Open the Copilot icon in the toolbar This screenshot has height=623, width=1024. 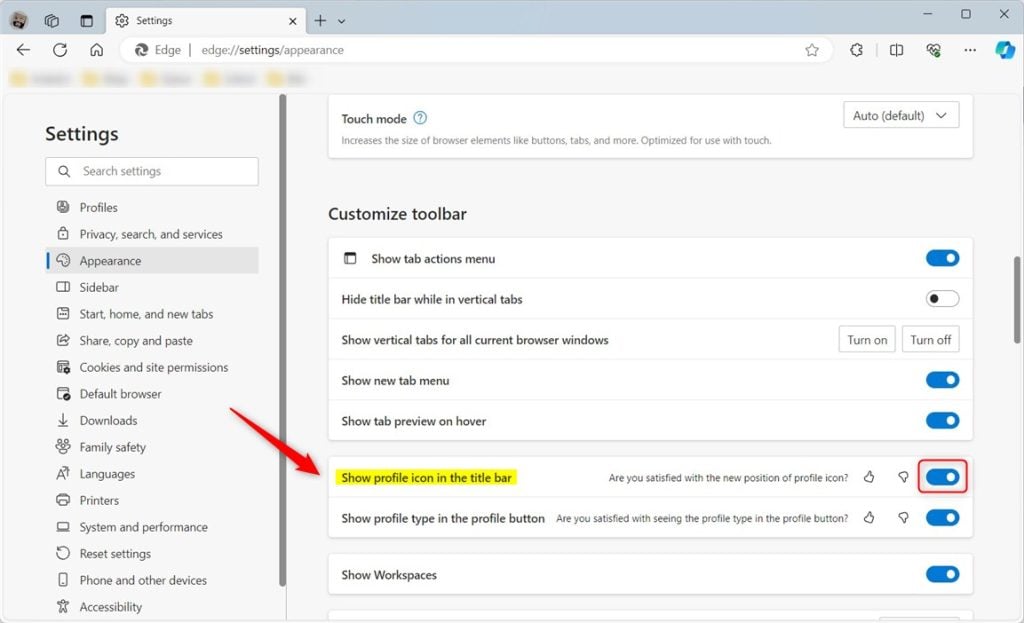click(1004, 50)
